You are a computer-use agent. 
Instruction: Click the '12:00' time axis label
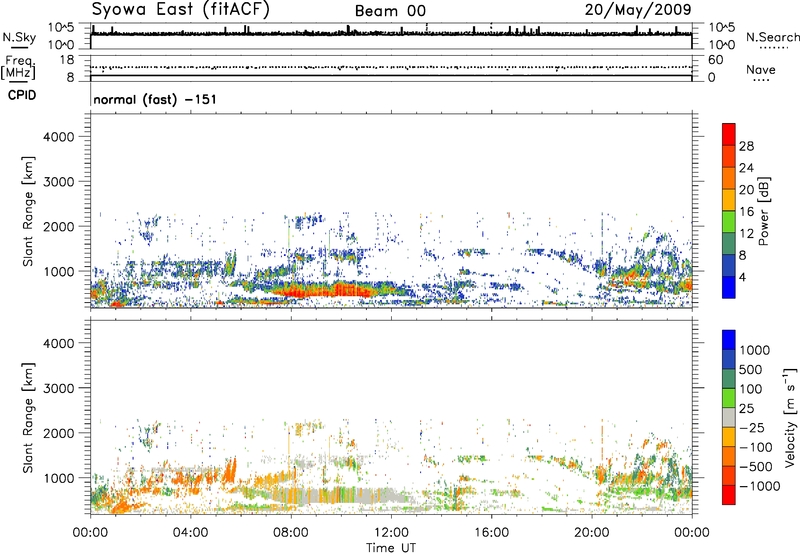391,533
